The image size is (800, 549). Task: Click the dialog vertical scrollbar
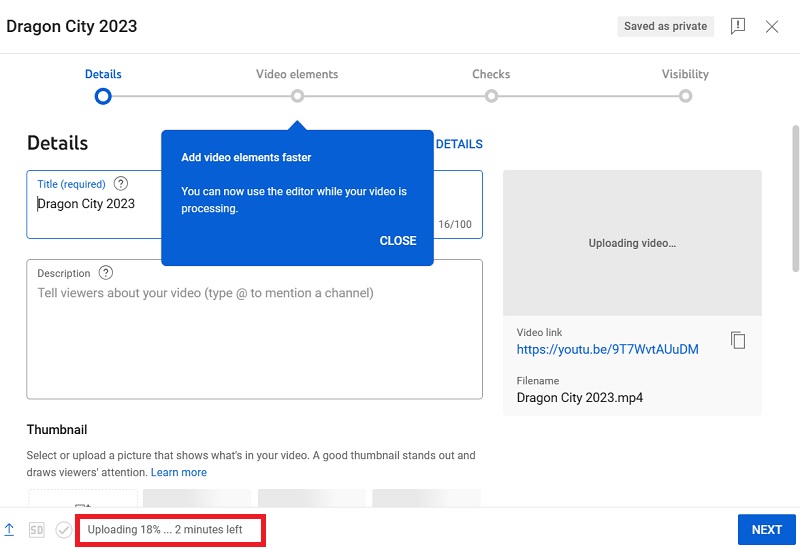[795, 198]
